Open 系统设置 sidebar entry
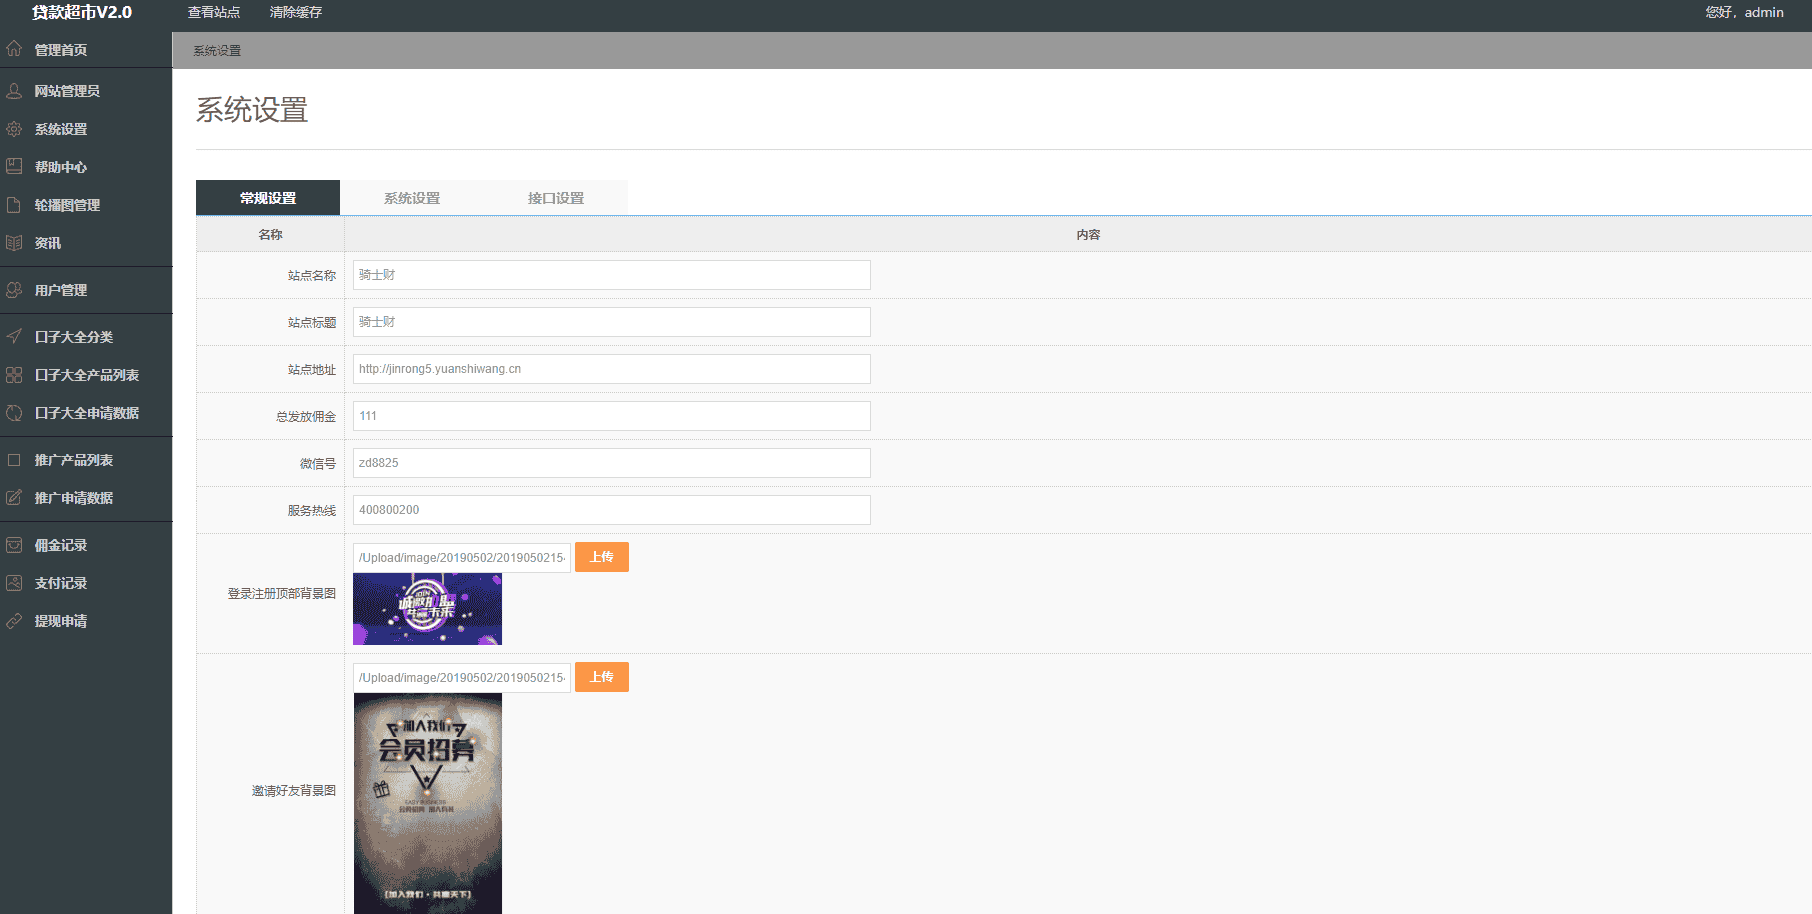This screenshot has height=914, width=1812. click(61, 129)
